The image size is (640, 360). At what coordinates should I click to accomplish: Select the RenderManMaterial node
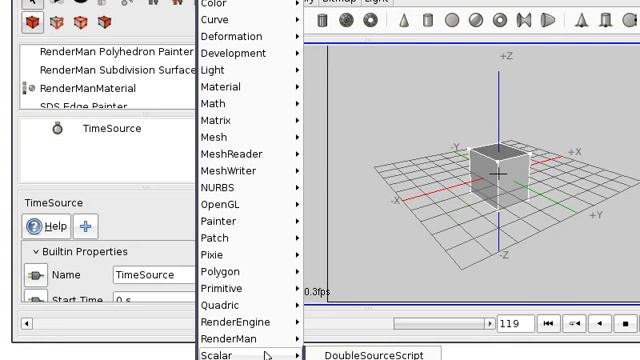[x=88, y=88]
